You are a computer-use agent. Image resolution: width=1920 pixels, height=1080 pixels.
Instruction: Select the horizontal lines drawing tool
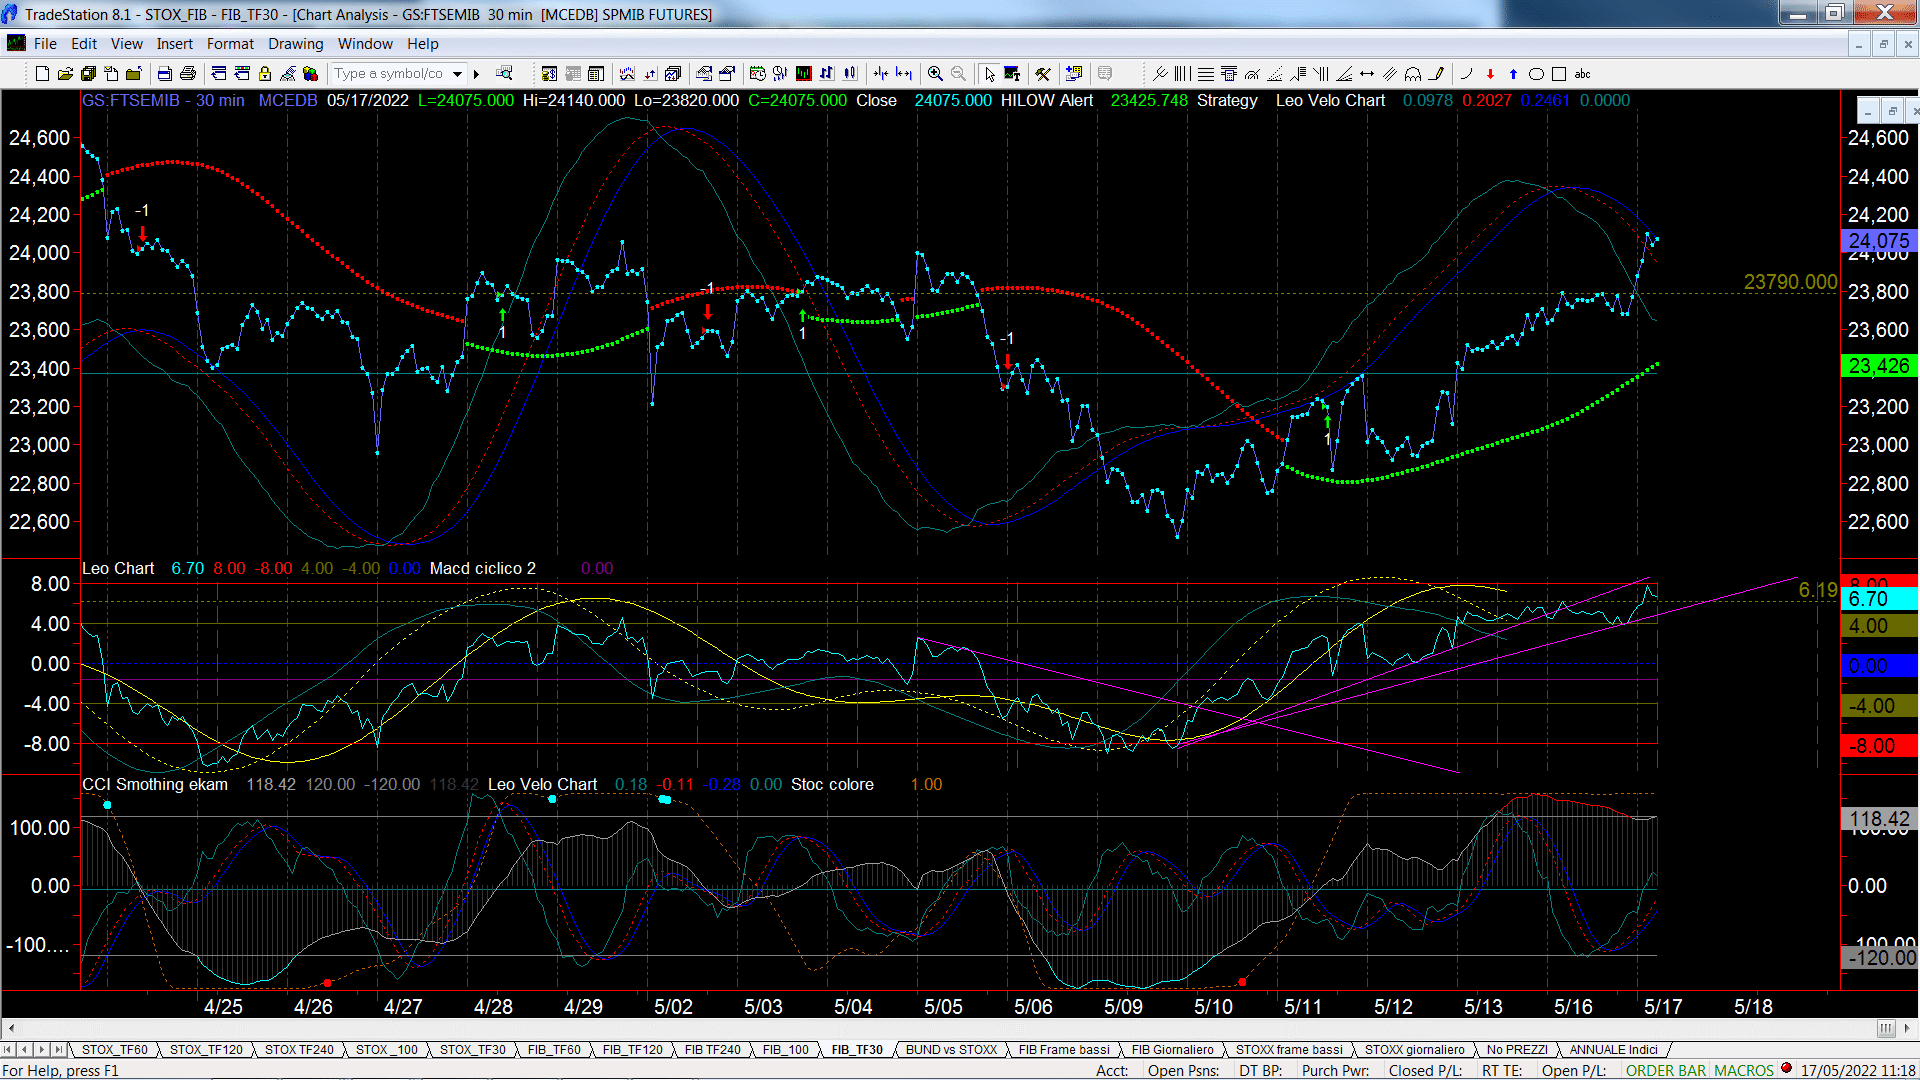pyautogui.click(x=1206, y=74)
